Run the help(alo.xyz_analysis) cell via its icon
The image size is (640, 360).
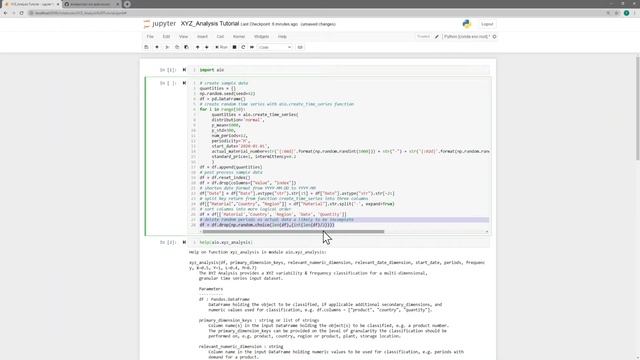coord(184,242)
